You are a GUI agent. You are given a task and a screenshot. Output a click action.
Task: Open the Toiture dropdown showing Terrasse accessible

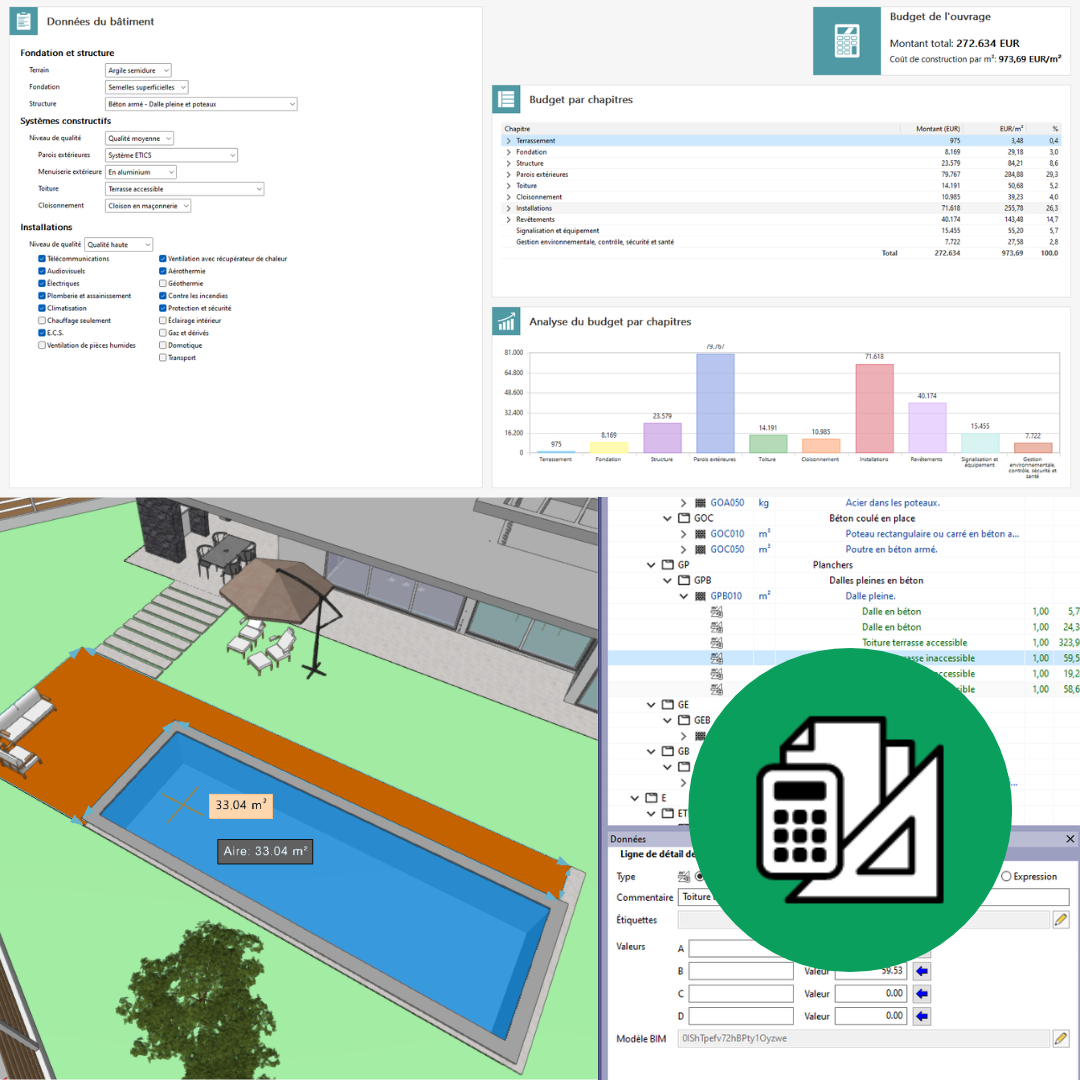click(184, 188)
